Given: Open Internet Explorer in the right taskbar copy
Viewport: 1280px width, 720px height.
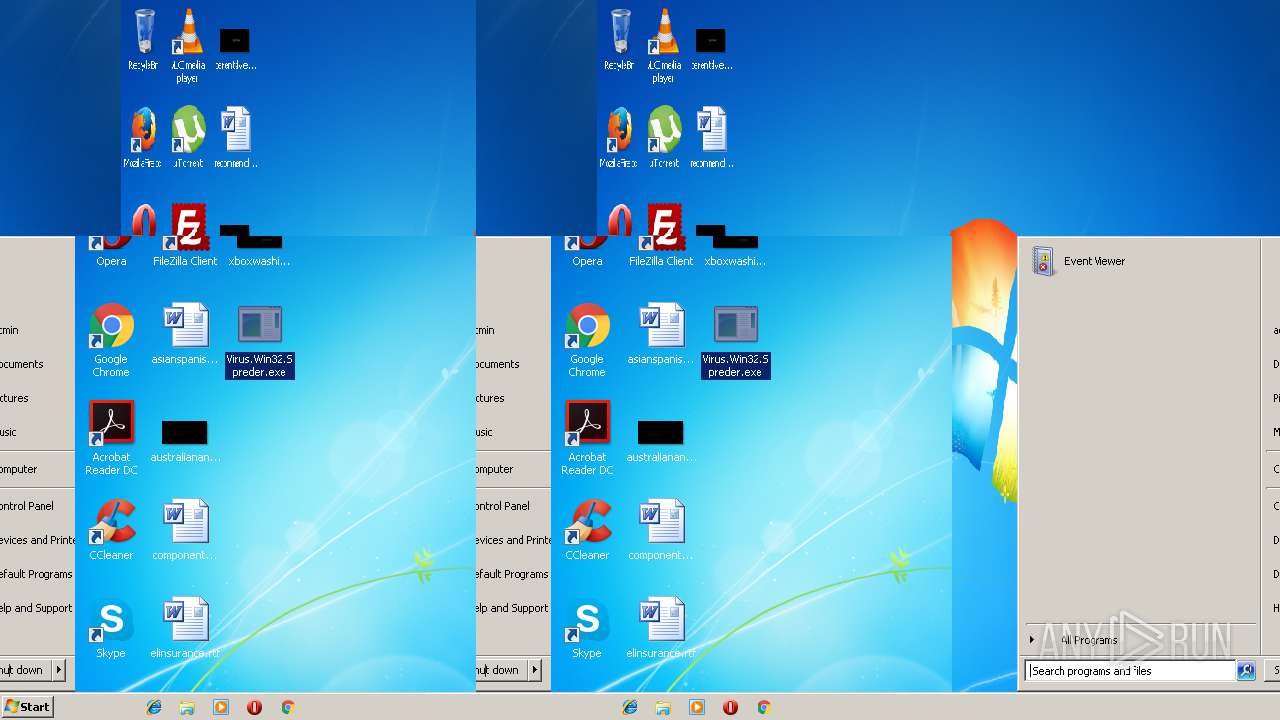Looking at the screenshot, I should pos(630,707).
